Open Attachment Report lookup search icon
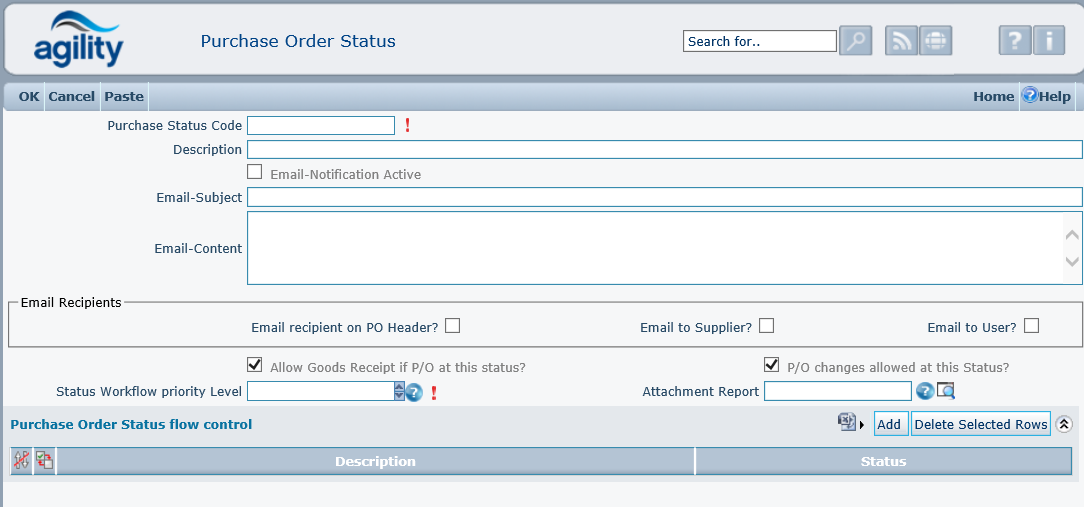Screen dimensions: 1084x507 coord(946,391)
